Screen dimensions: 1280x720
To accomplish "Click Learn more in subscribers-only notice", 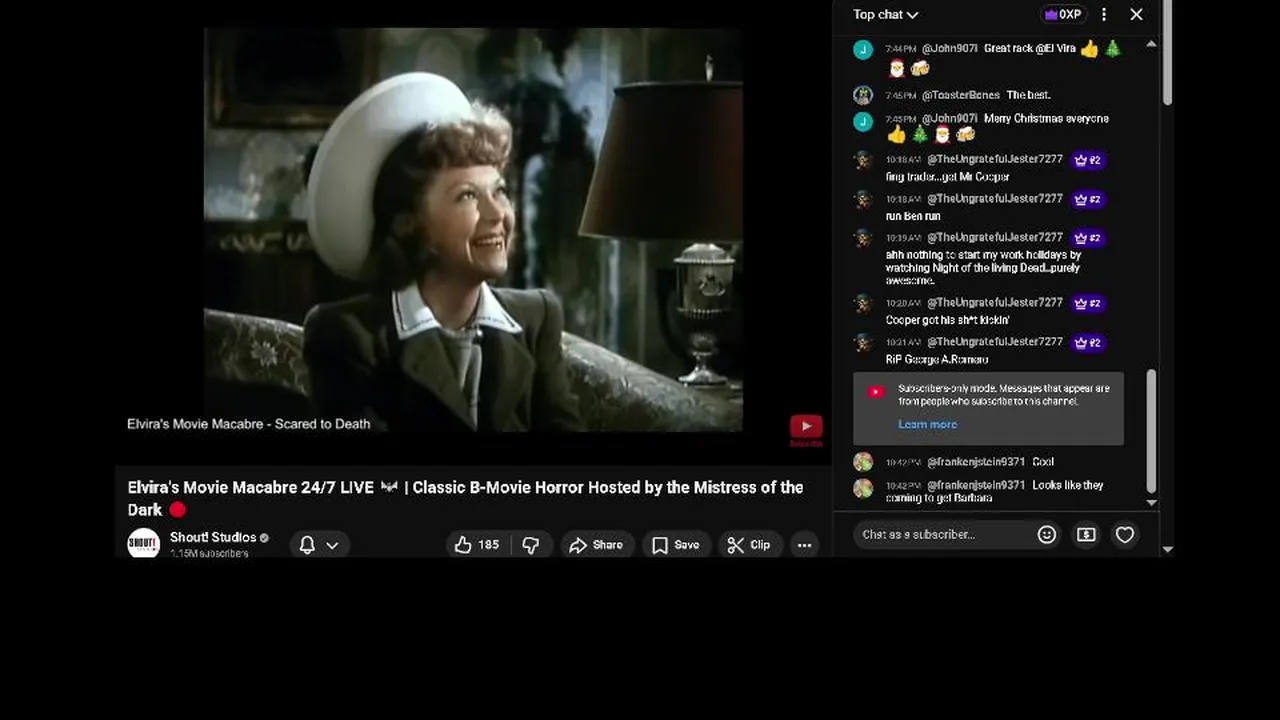I will 927,424.
